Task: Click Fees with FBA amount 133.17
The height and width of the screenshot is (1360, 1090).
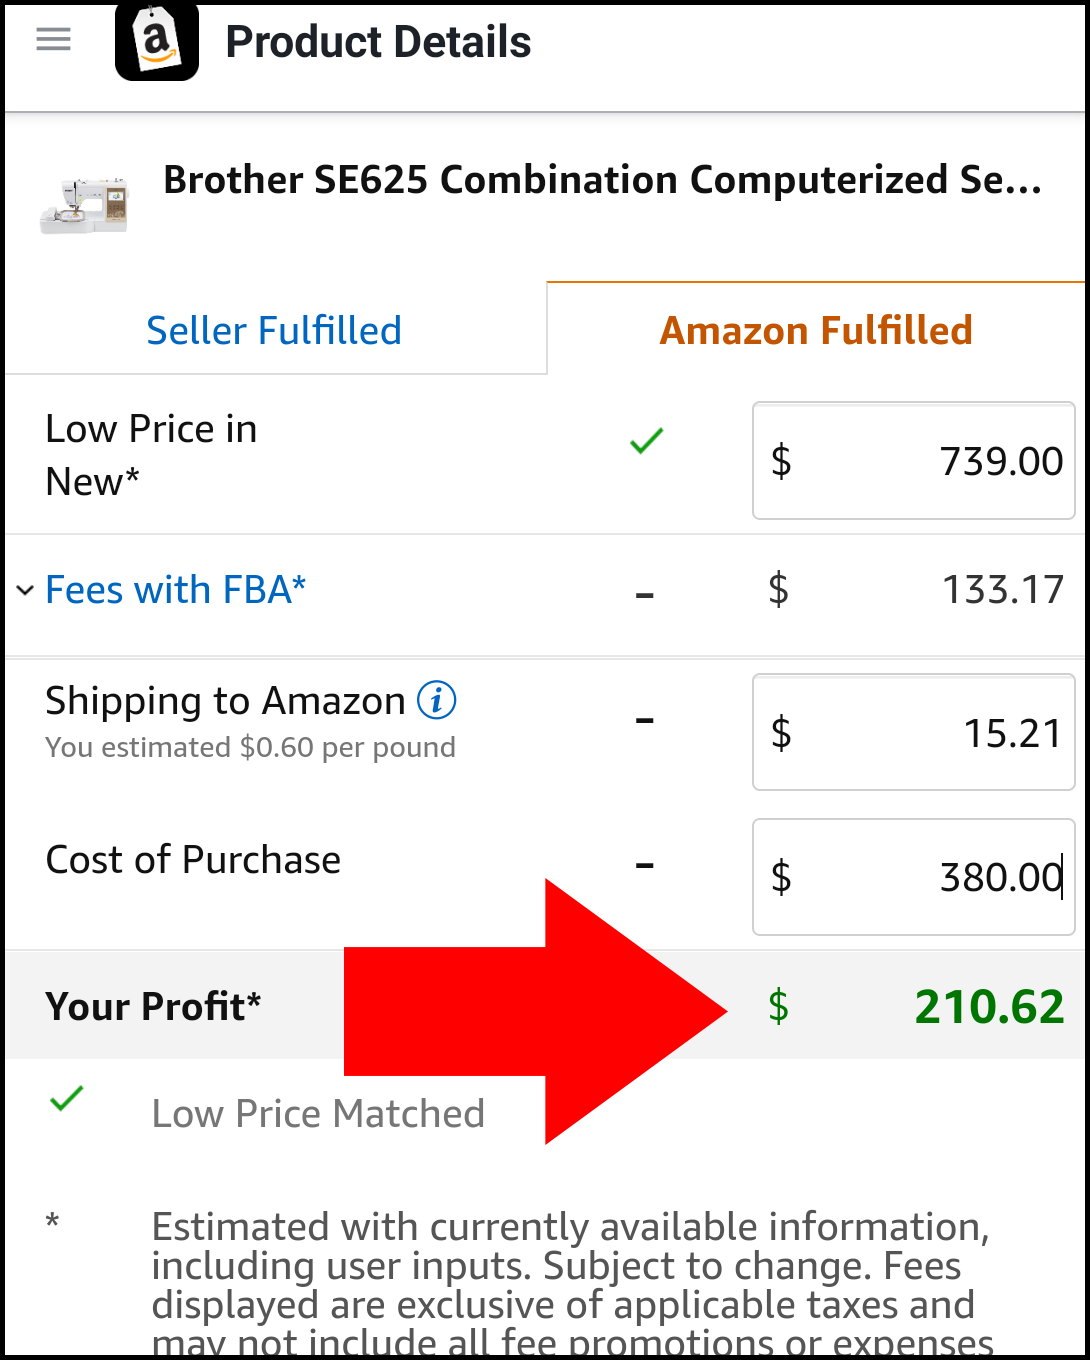Action: pyautogui.click(x=1003, y=590)
